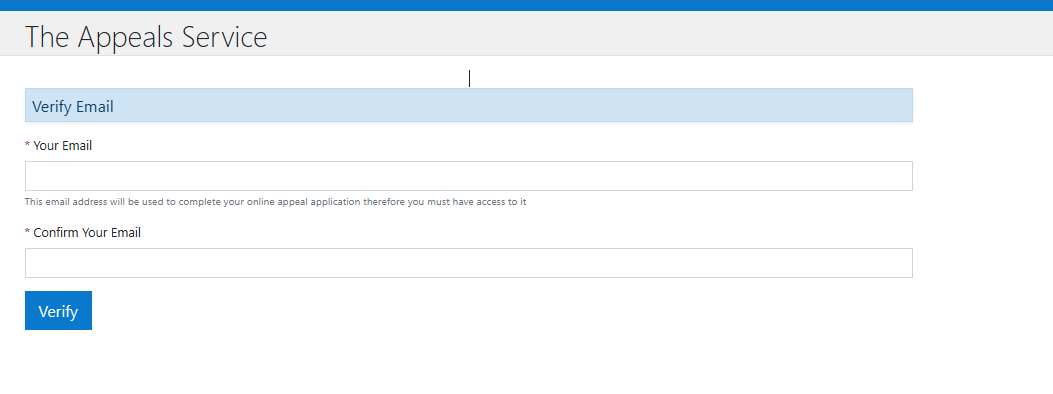Click the Your Email input field
Viewport: 1053px width, 394px height.
469,176
